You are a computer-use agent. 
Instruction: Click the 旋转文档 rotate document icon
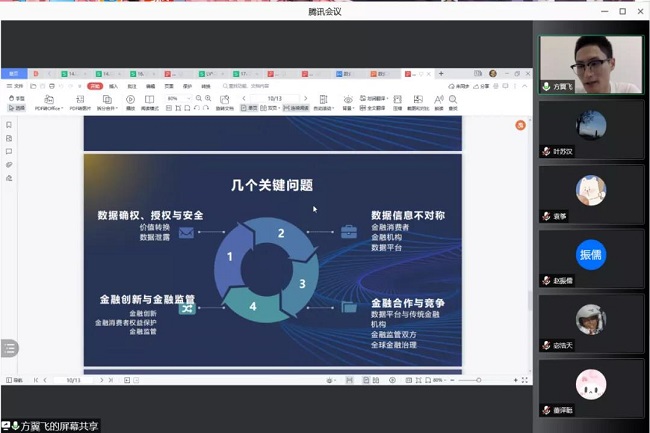[x=225, y=101]
